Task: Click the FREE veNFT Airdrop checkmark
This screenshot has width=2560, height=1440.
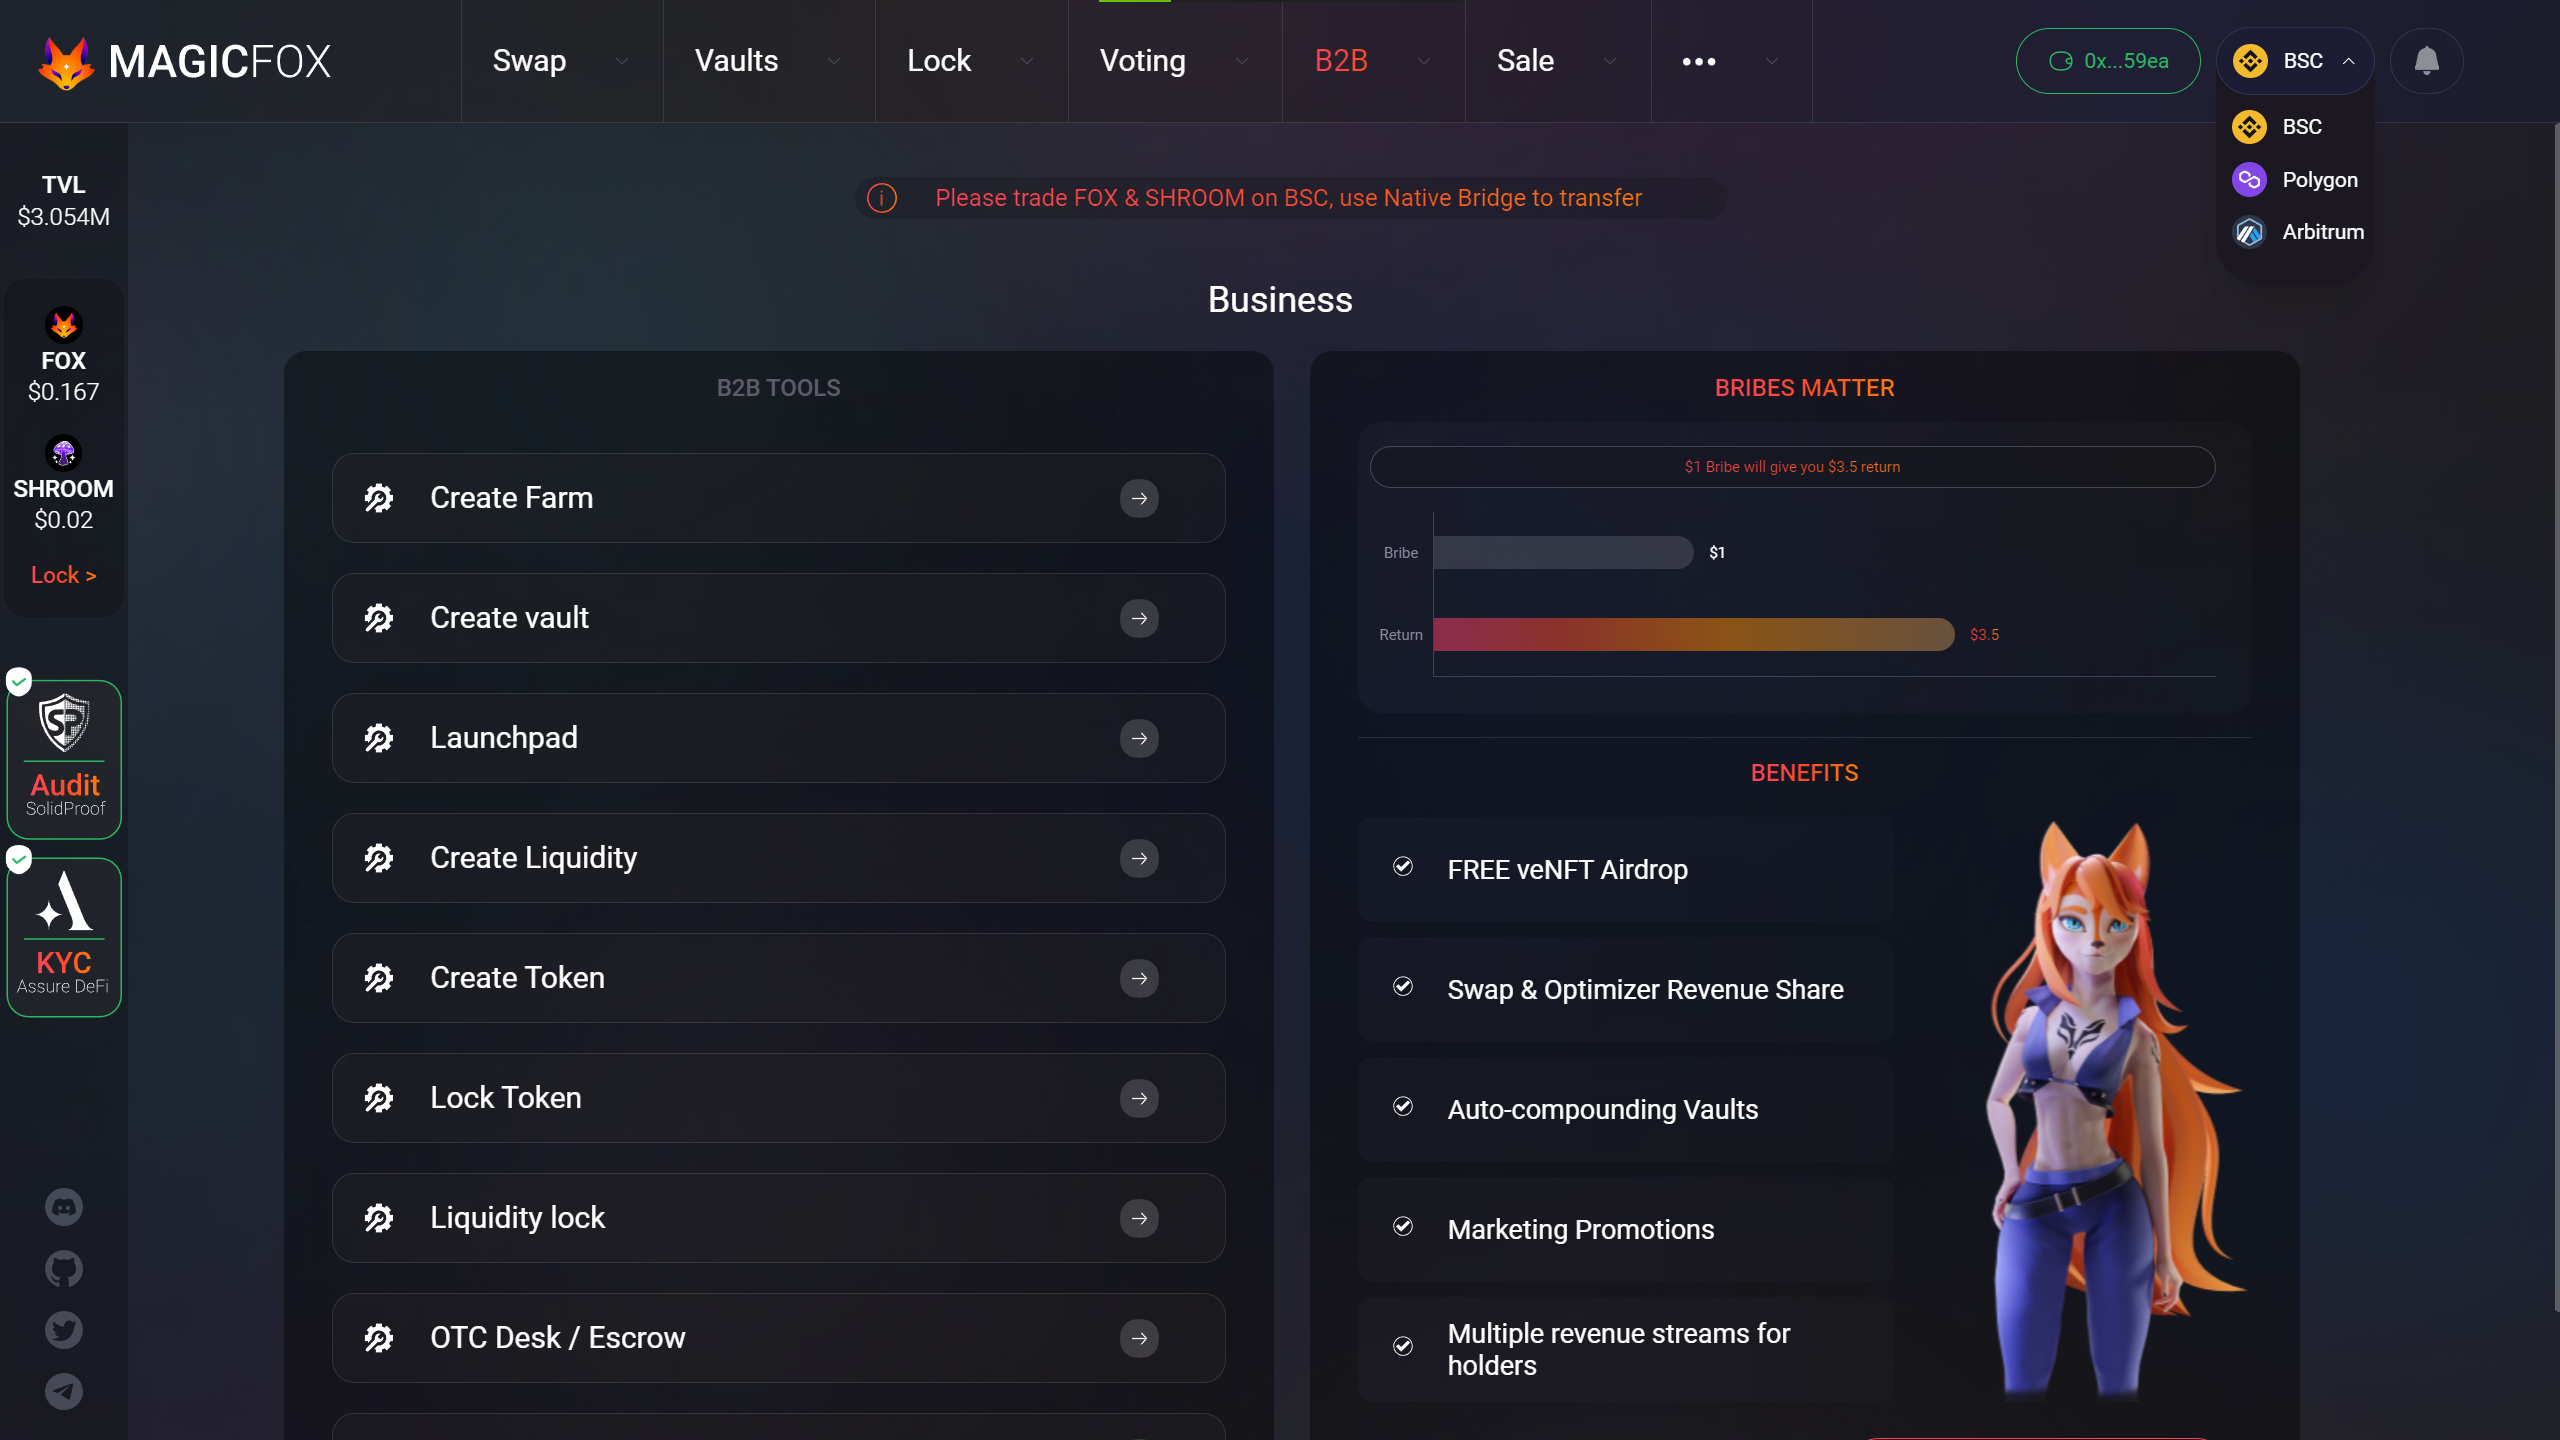Action: [1403, 866]
